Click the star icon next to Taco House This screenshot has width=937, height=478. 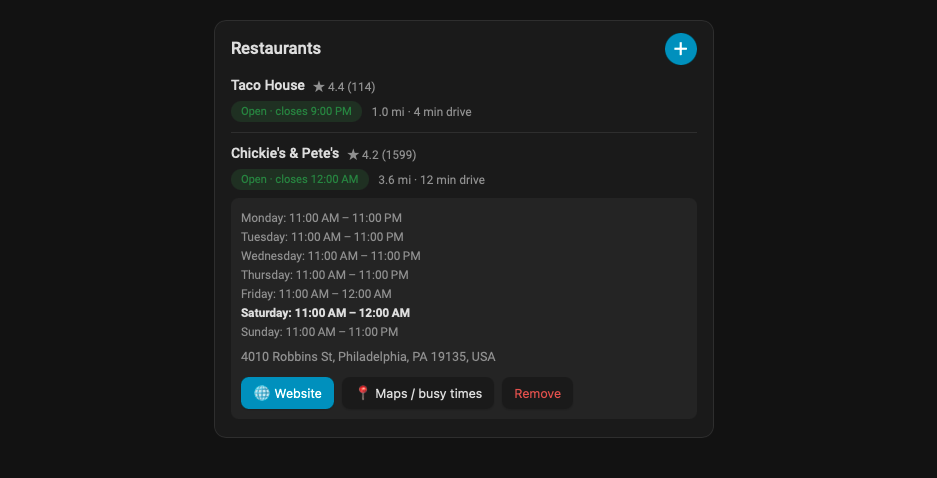pos(319,87)
